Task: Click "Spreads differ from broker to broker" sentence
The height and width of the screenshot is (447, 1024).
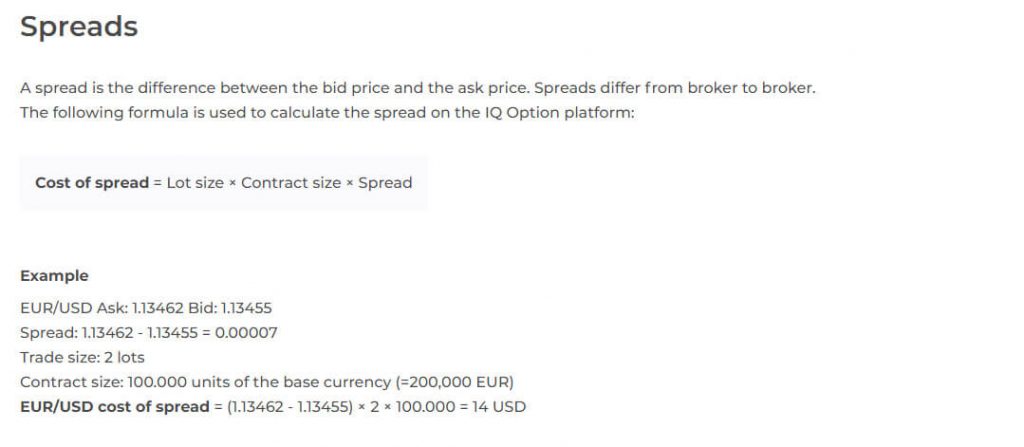Action: click(669, 88)
